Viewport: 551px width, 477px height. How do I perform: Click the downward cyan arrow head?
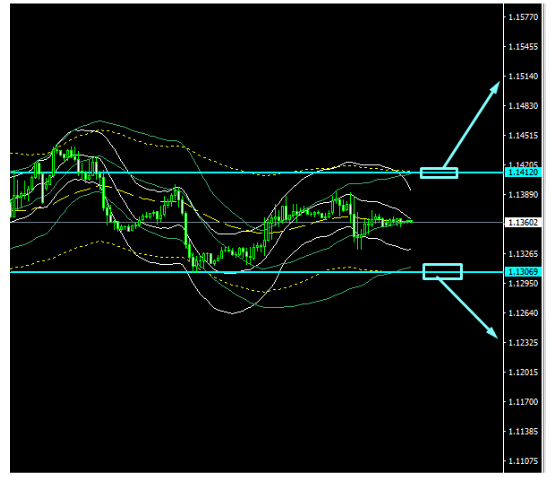[x=493, y=333]
